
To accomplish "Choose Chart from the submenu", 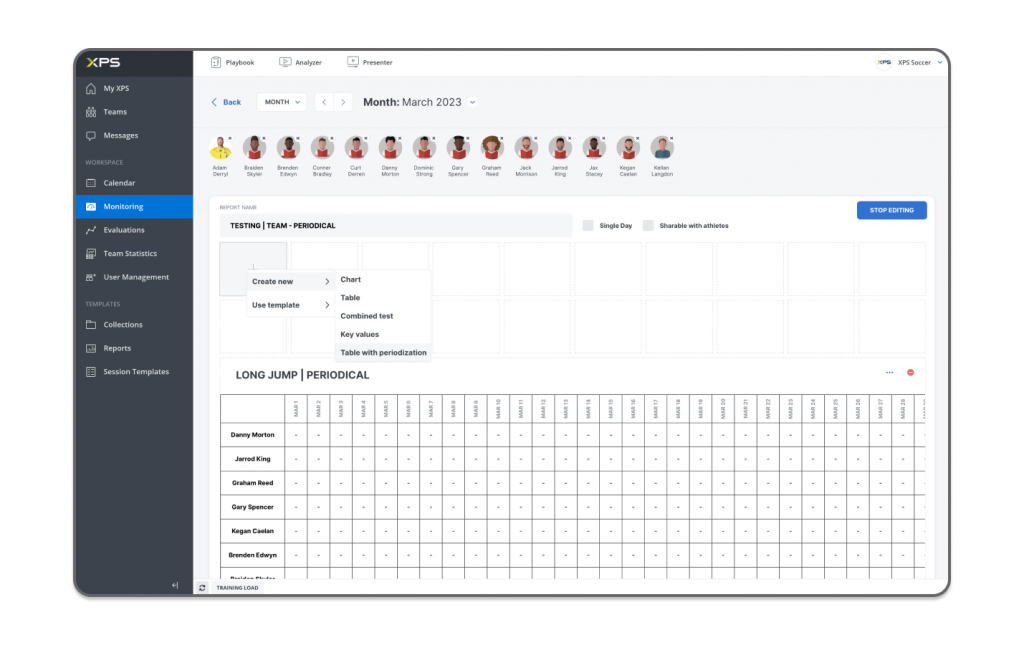I will pos(351,279).
